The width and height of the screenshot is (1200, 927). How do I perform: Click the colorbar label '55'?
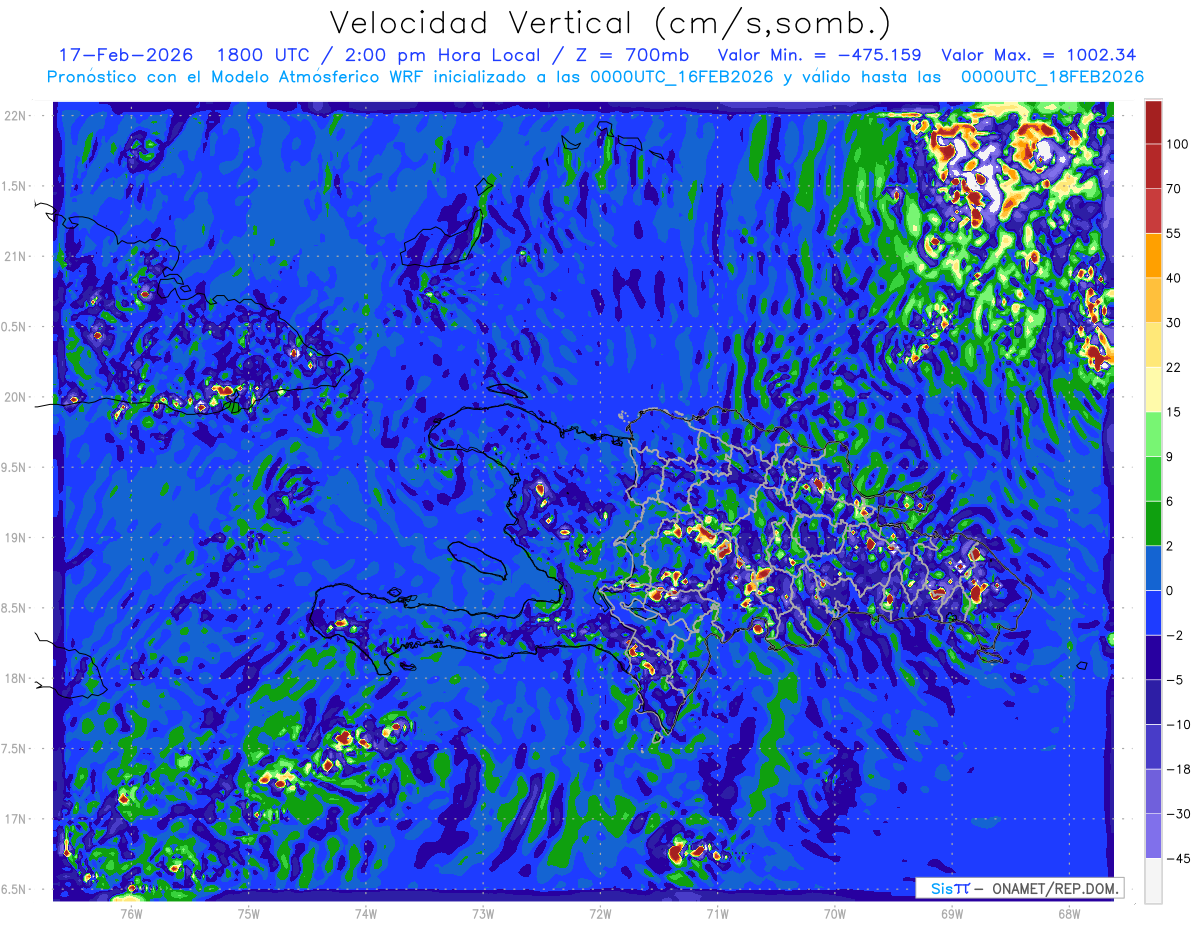(x=1174, y=233)
